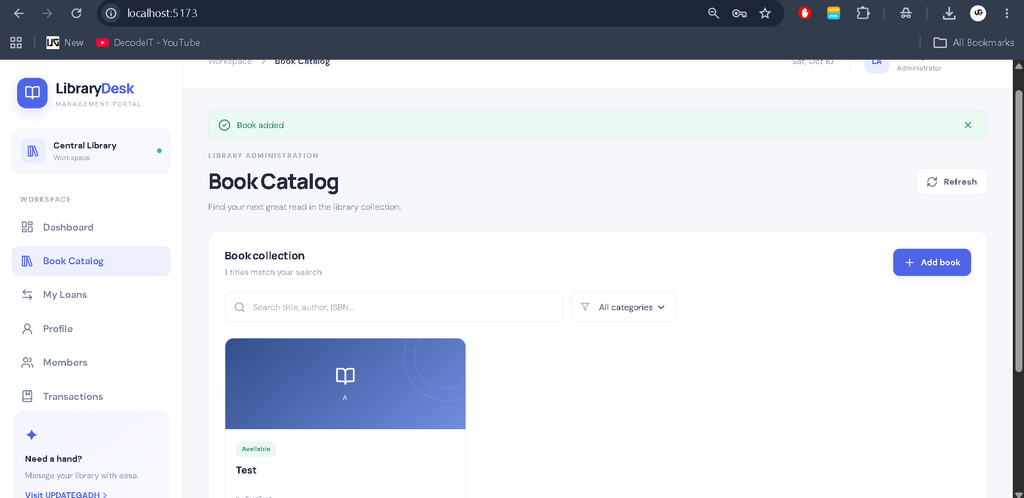Click the sparkle icon in help card
1024x498 pixels.
tap(31, 435)
